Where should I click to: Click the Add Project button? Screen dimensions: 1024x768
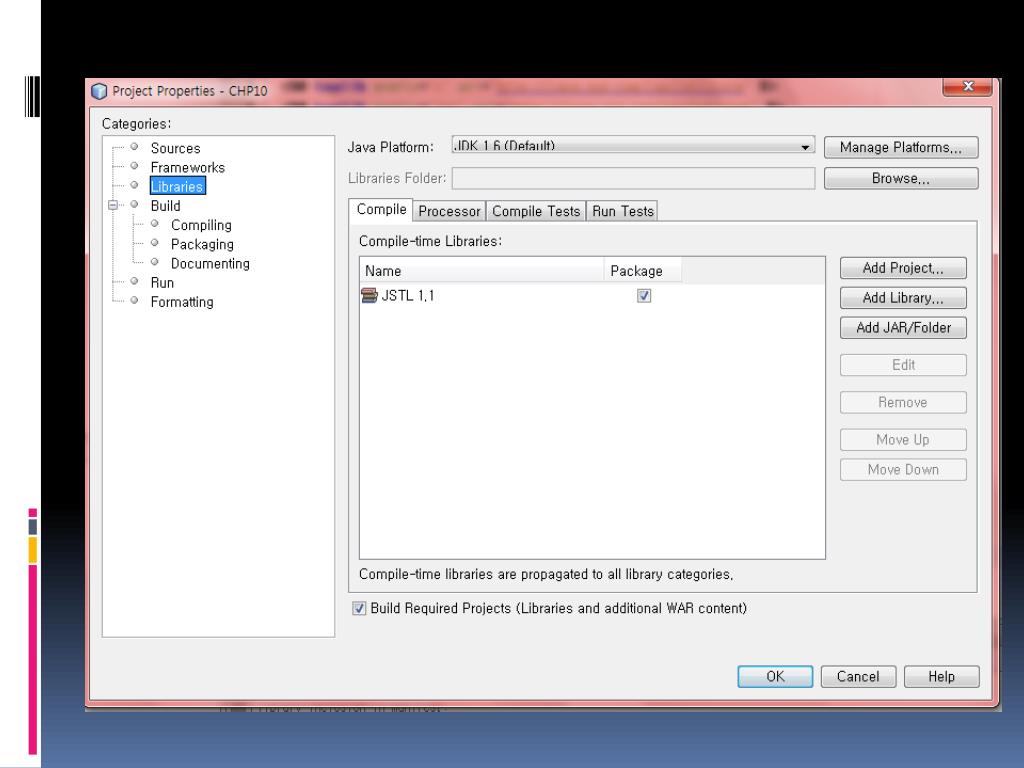(x=903, y=268)
